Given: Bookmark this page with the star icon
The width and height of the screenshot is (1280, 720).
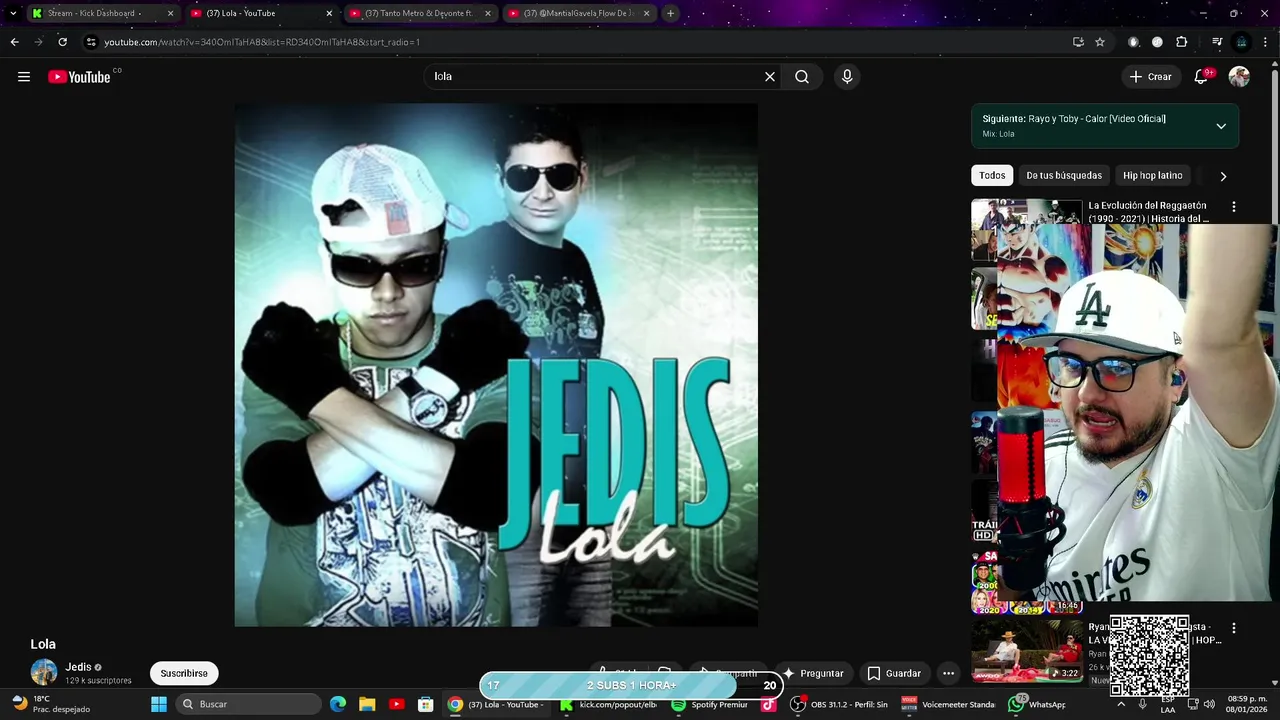Looking at the screenshot, I should point(1100,42).
